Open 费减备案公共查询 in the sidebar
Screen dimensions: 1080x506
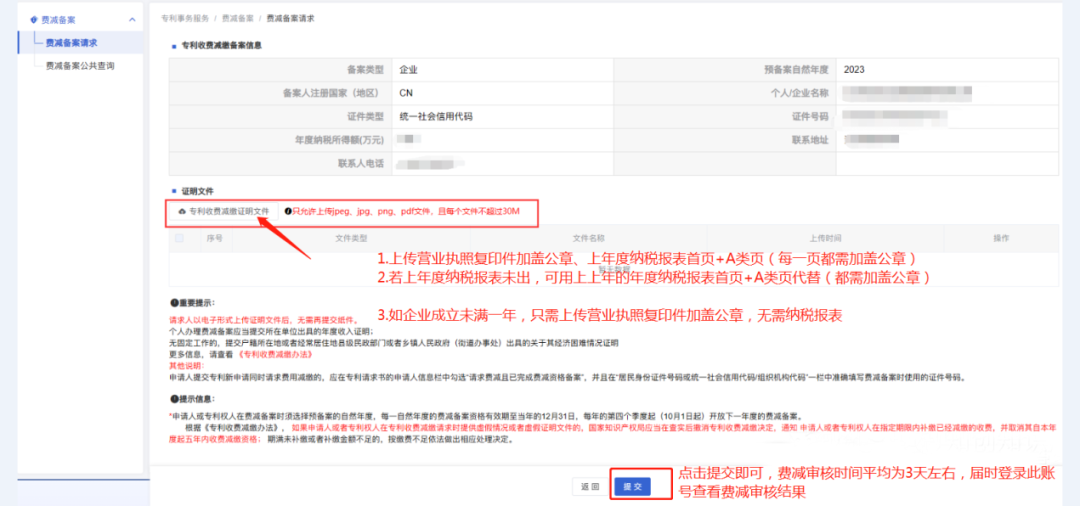(x=79, y=66)
